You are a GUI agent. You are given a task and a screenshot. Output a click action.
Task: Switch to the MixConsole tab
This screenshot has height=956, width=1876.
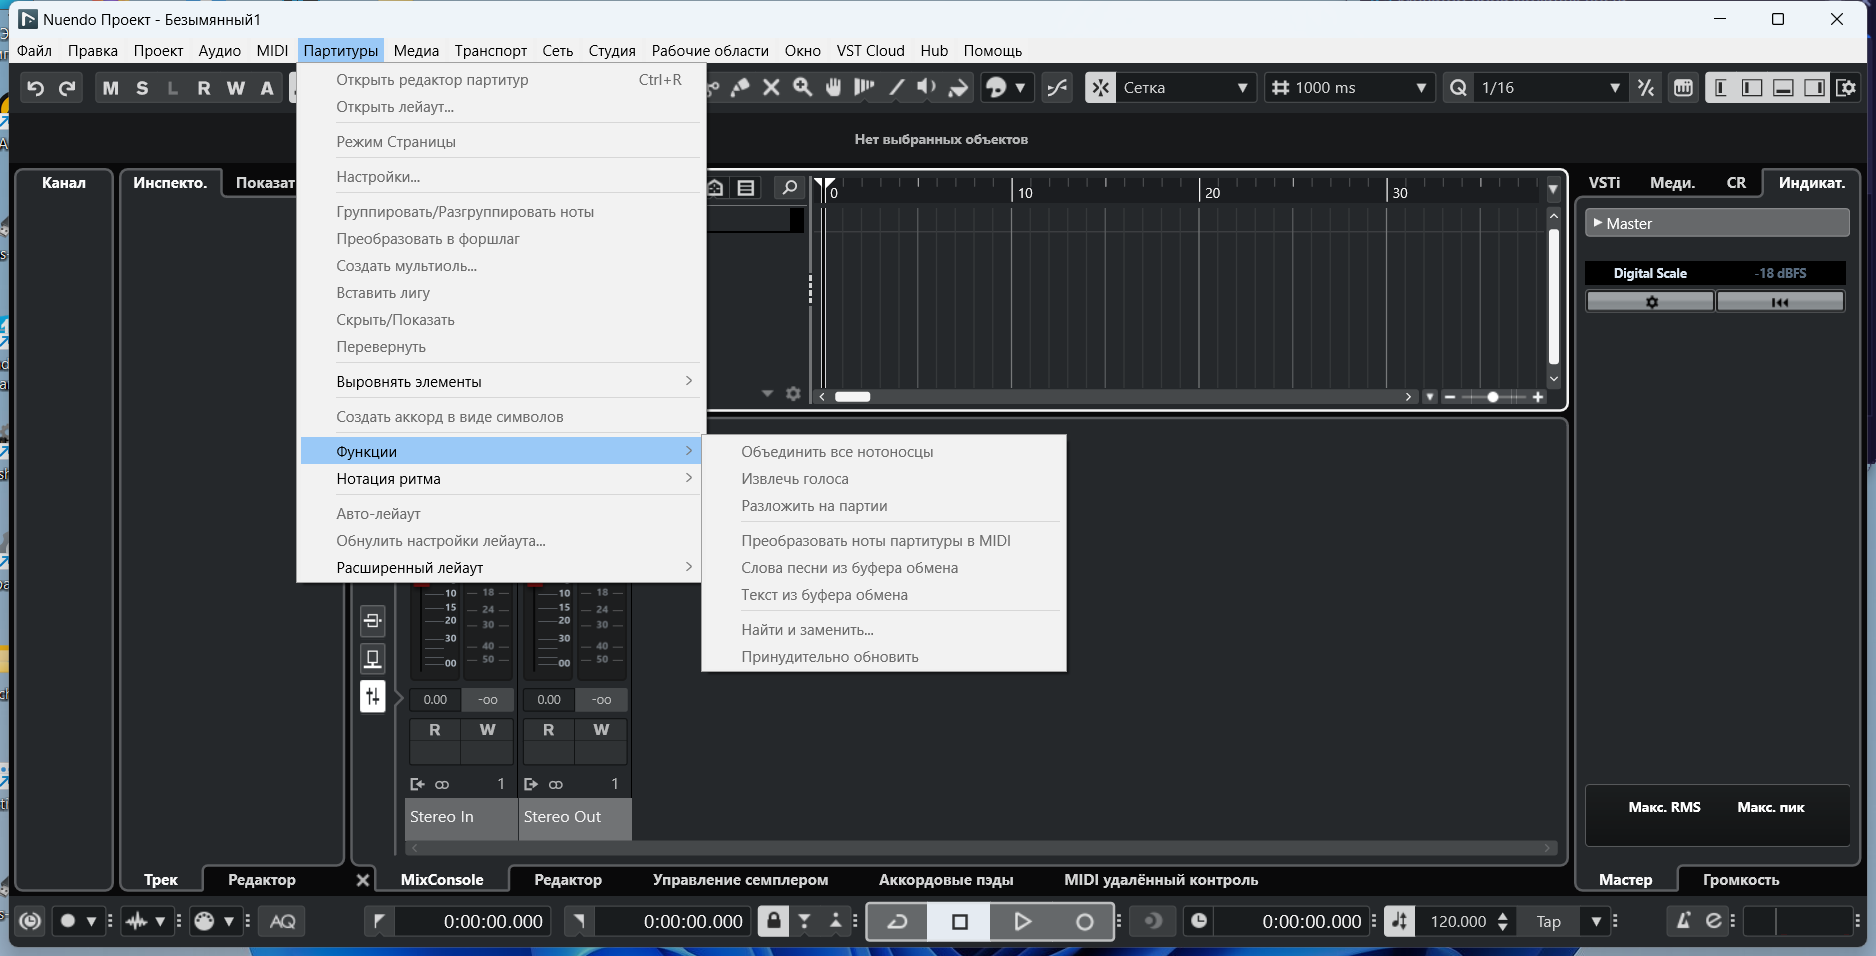tap(441, 880)
